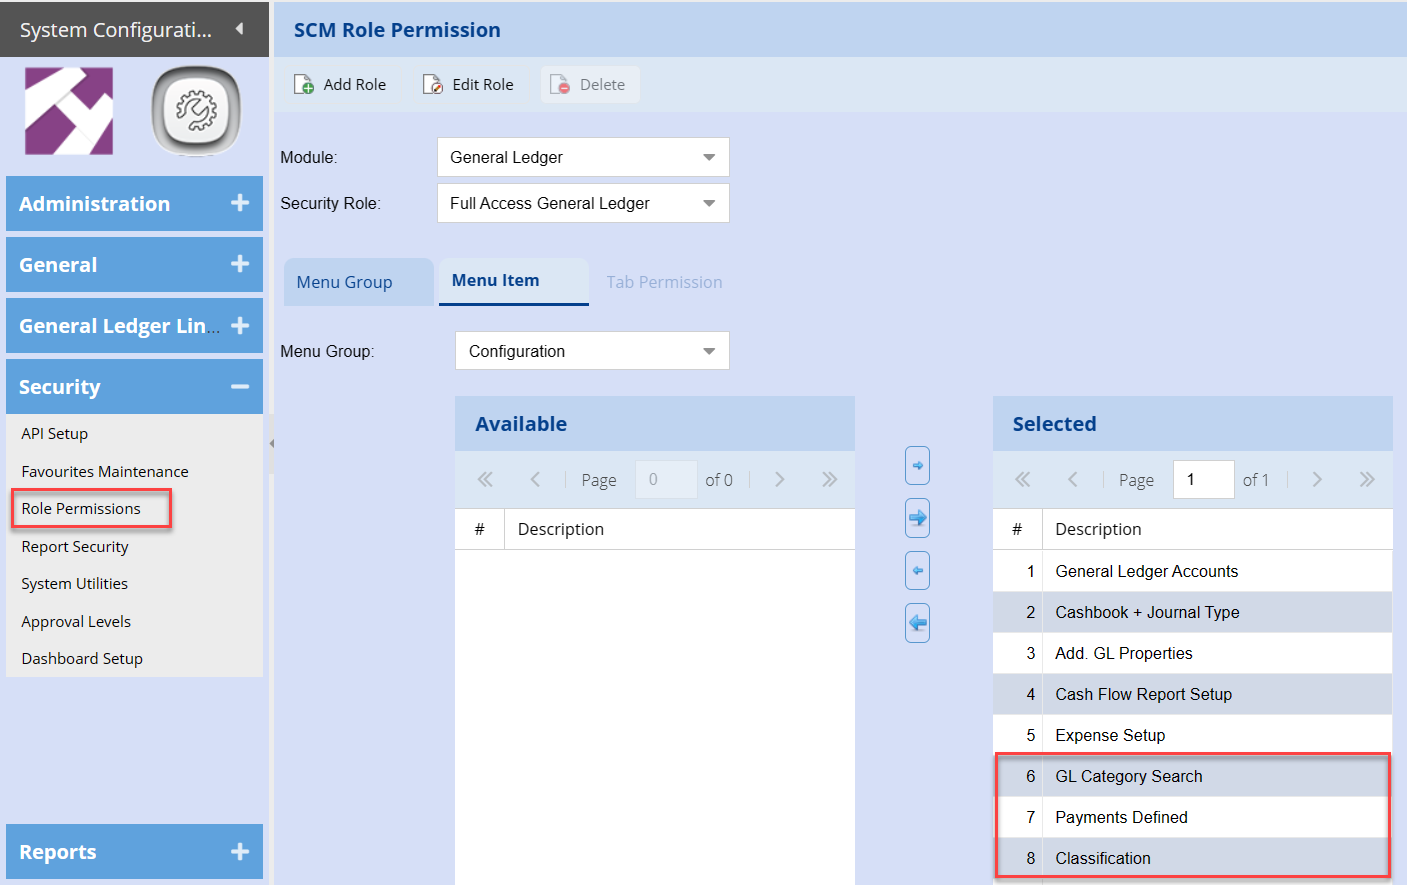The image size is (1407, 885).
Task: Click the Delete button label
Action: [x=602, y=85]
